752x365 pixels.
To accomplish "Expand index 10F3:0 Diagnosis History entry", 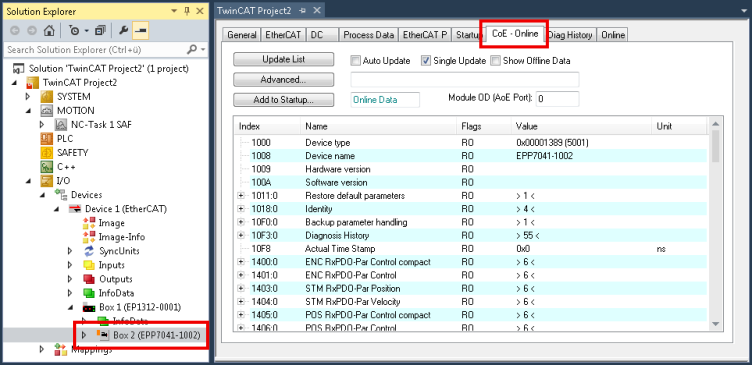I will (x=241, y=235).
